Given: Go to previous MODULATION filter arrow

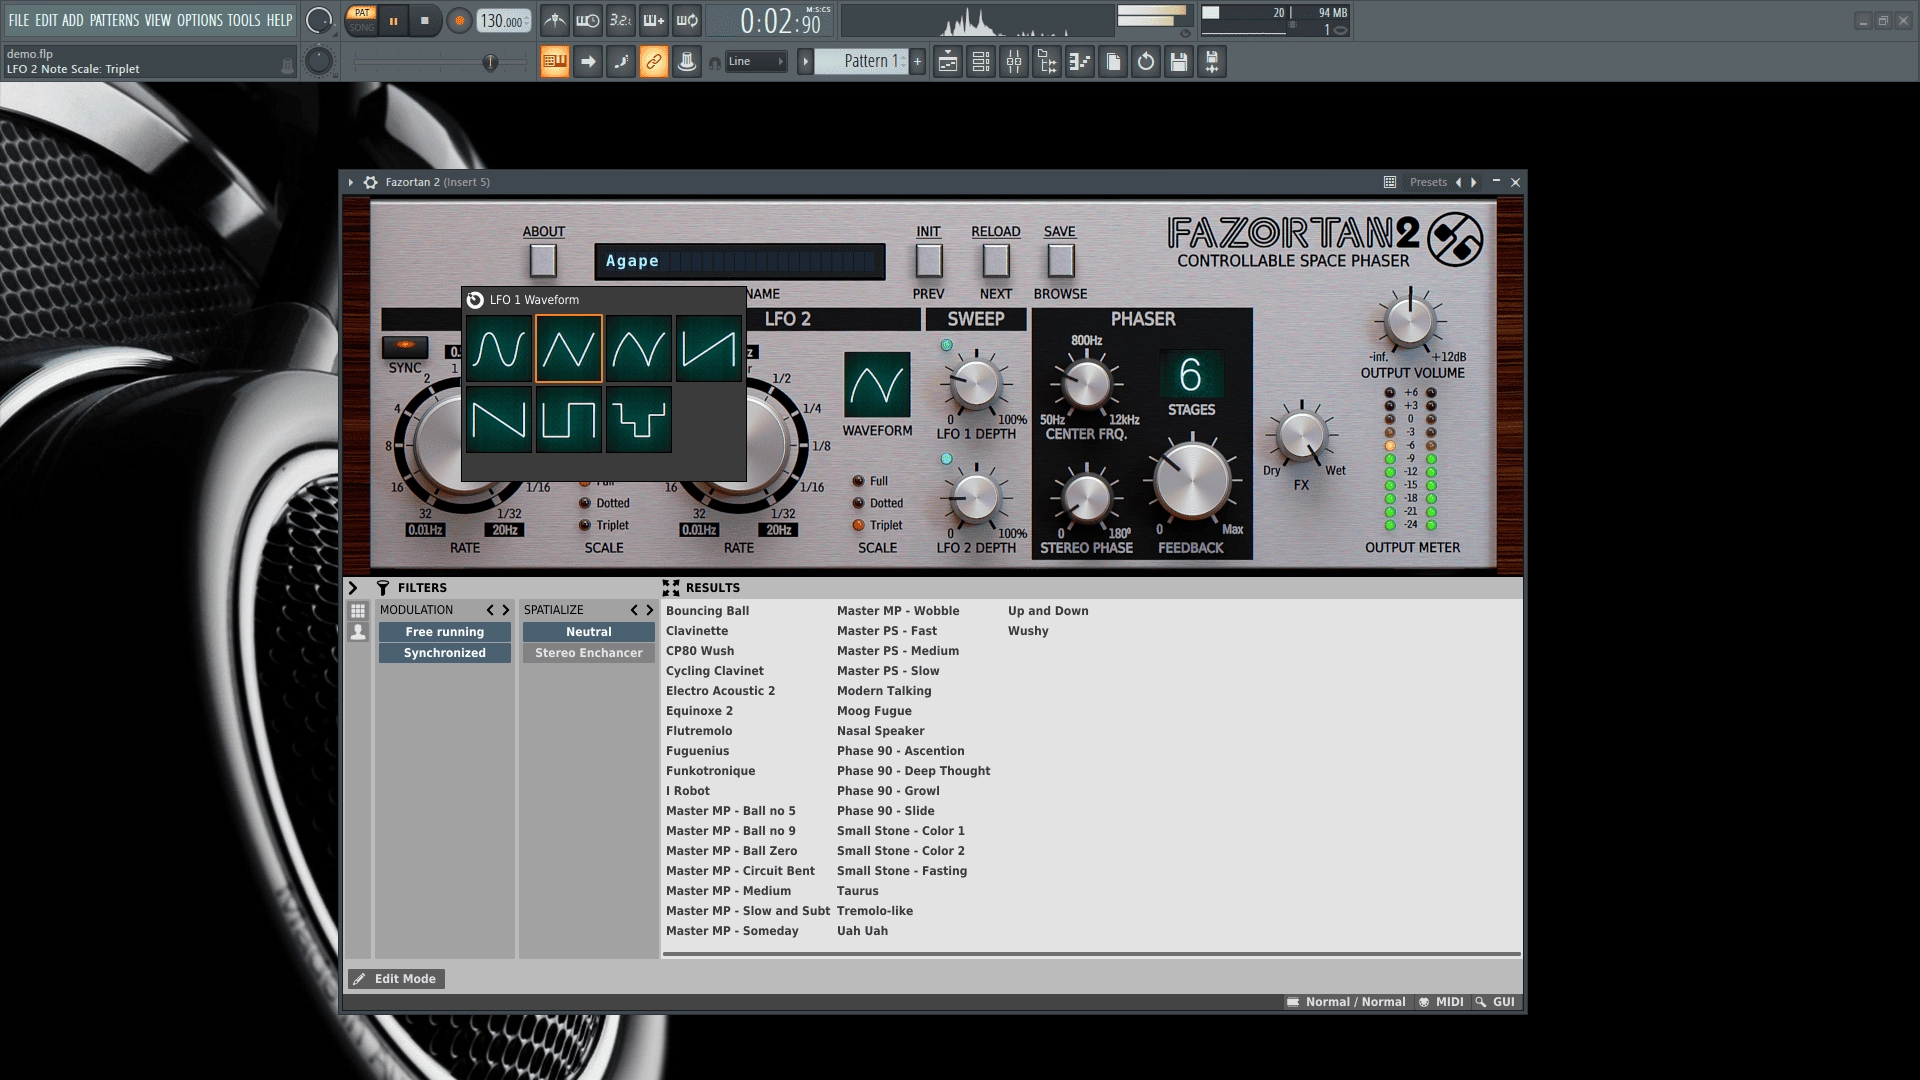Looking at the screenshot, I should [490, 610].
